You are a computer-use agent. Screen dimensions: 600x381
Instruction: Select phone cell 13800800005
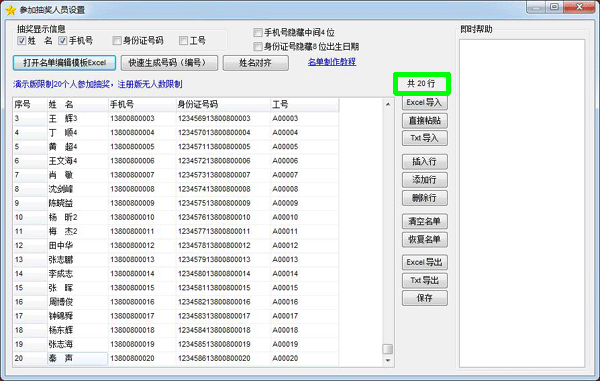point(142,147)
